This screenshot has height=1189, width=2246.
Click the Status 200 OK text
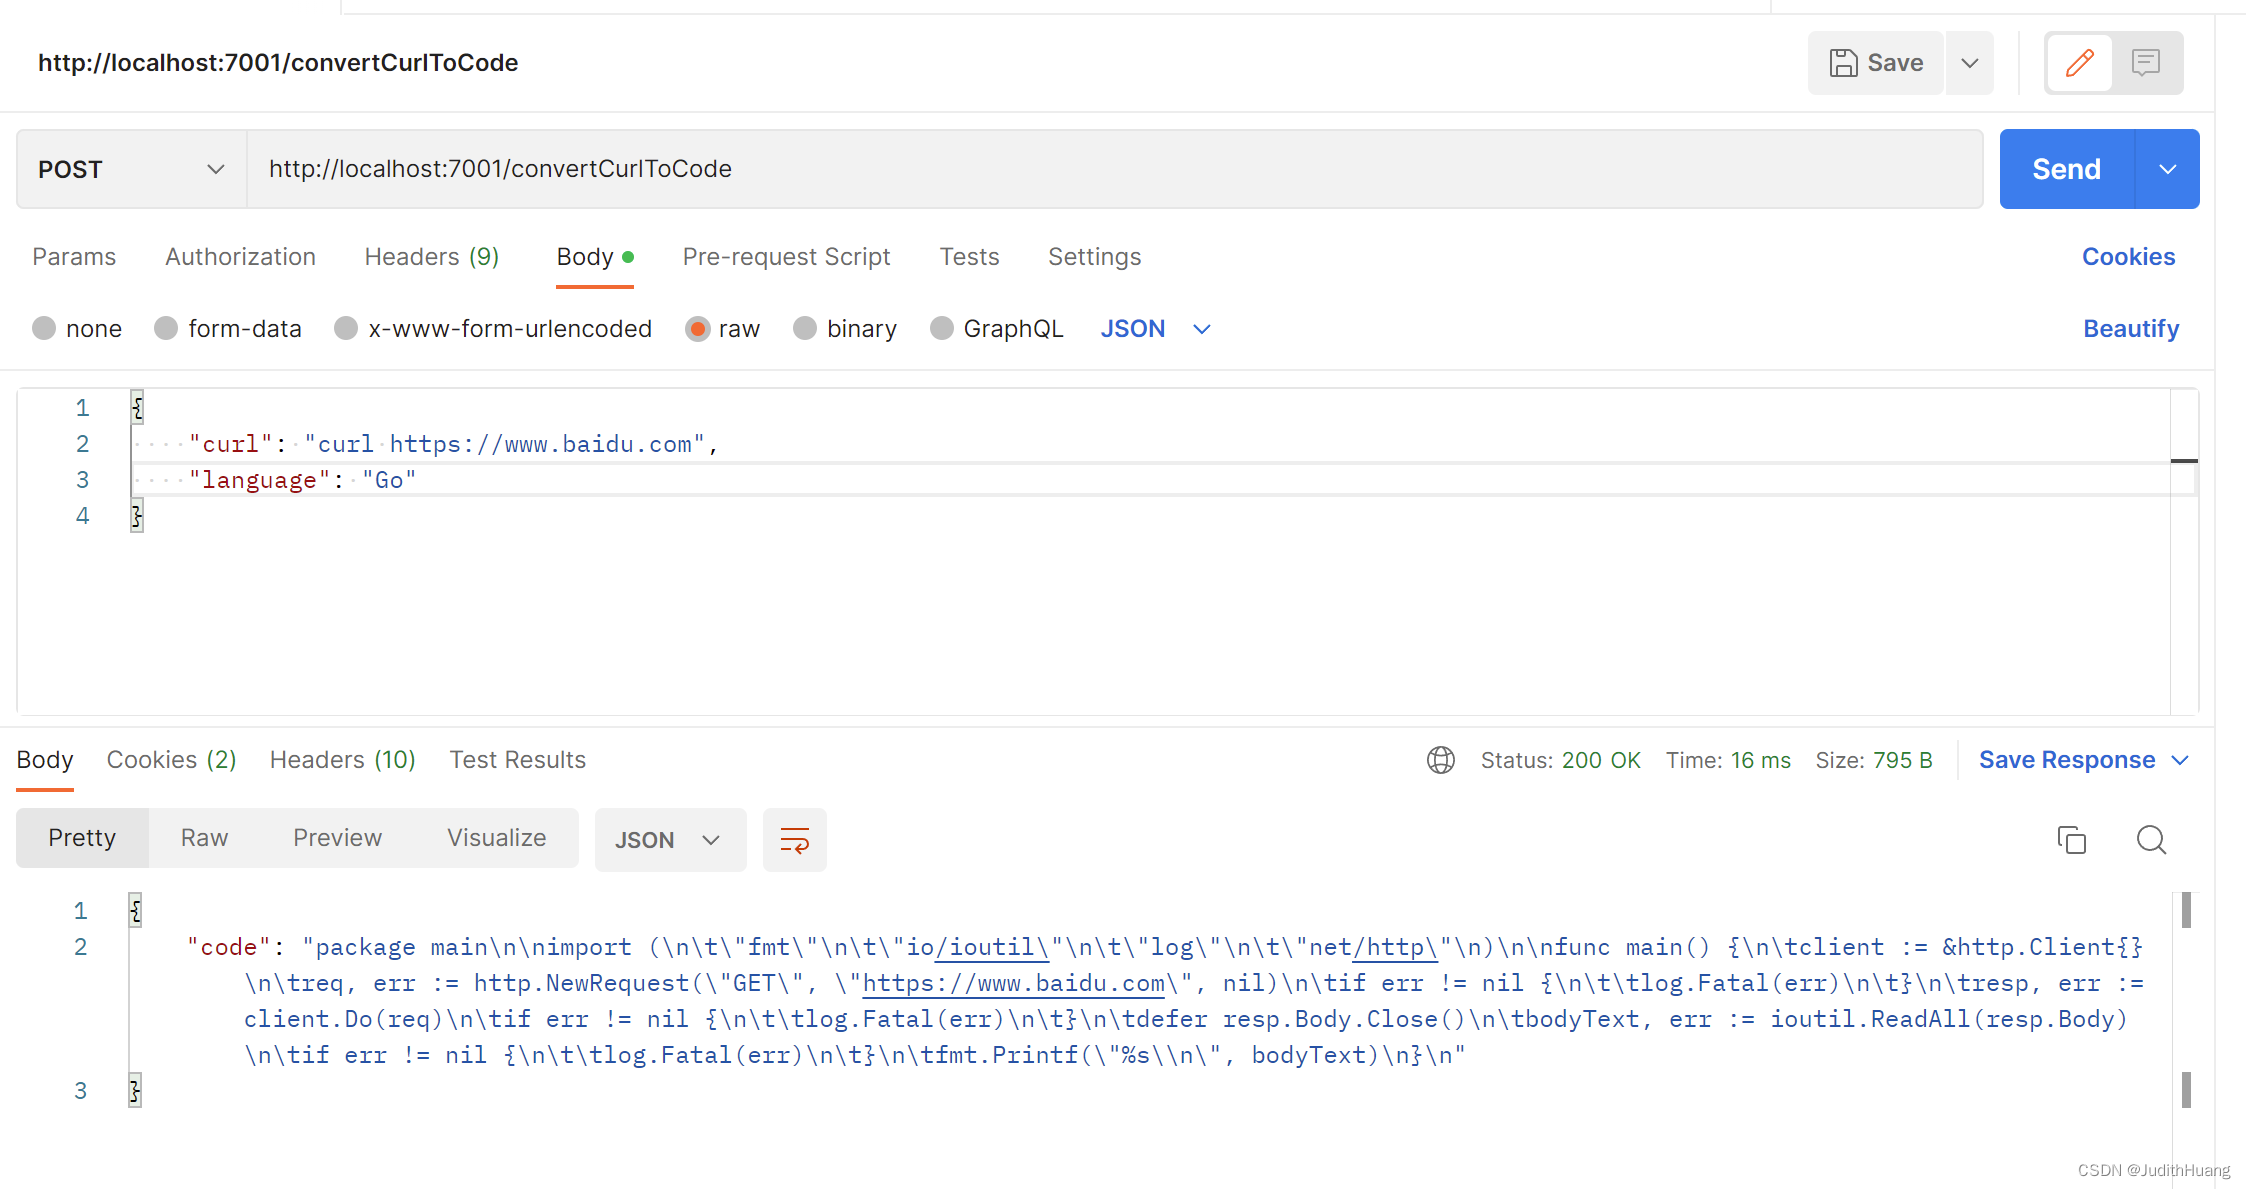pos(1560,760)
